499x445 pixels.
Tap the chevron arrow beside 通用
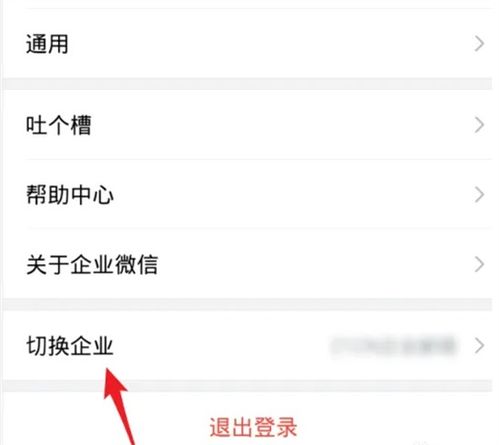[x=479, y=44]
